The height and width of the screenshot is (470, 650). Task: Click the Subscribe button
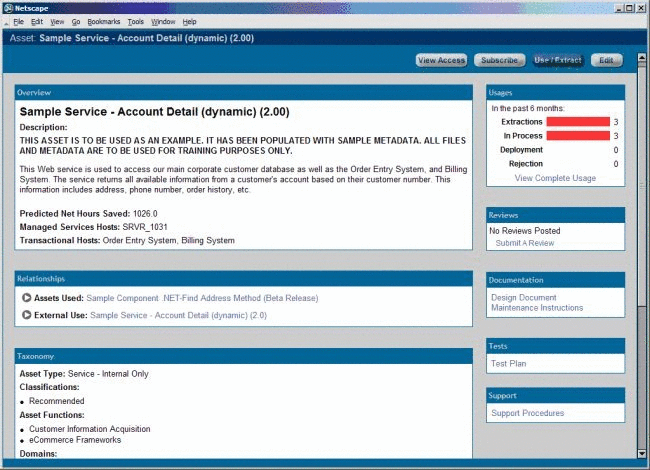[x=500, y=60]
